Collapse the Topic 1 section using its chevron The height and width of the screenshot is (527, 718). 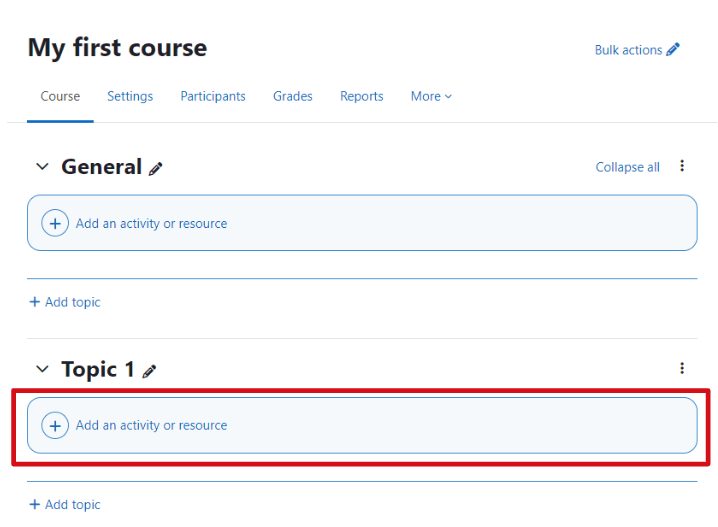[x=42, y=369]
